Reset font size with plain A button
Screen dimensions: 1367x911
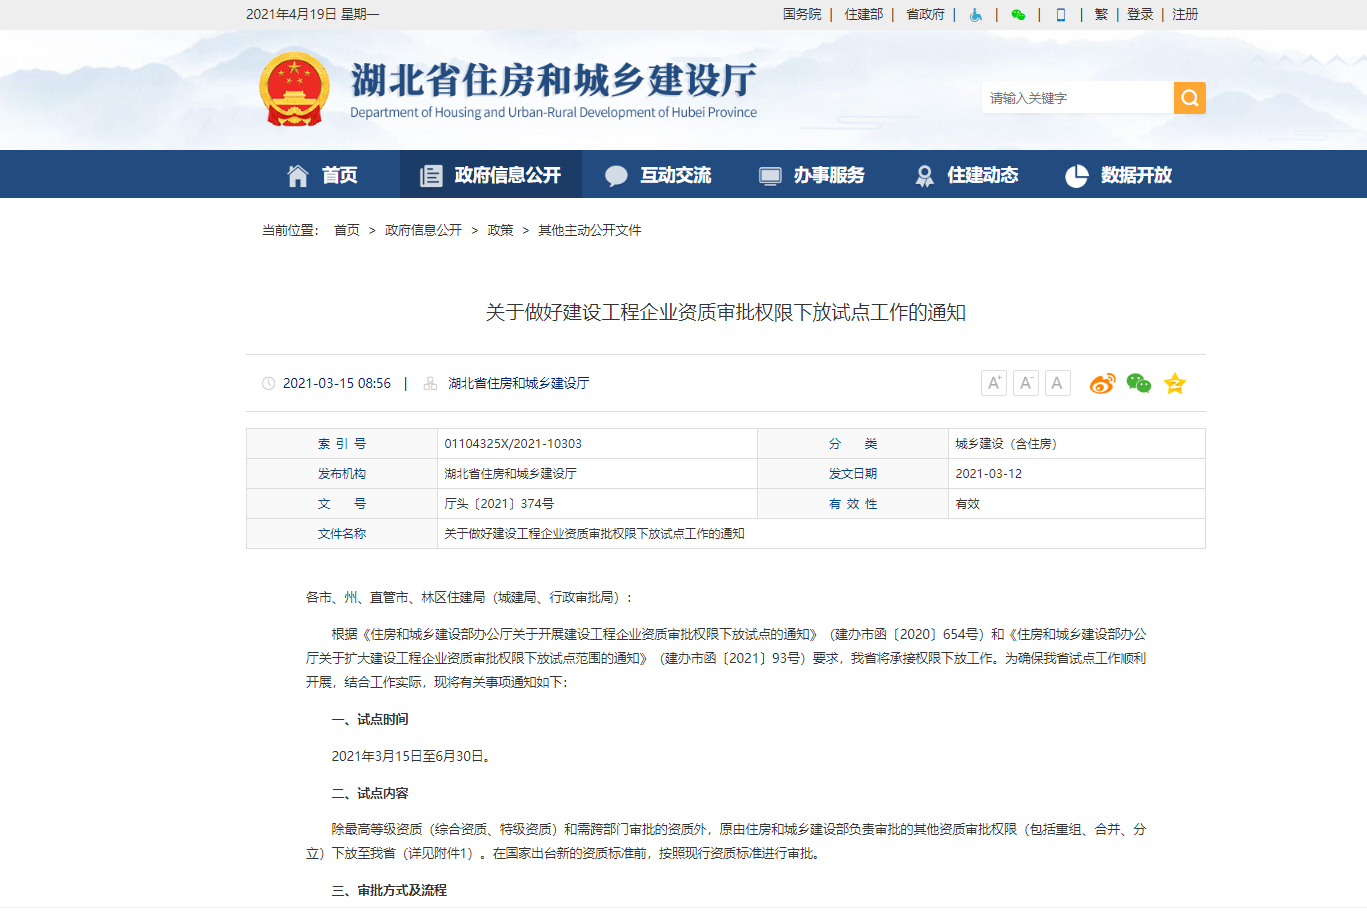pos(1057,383)
